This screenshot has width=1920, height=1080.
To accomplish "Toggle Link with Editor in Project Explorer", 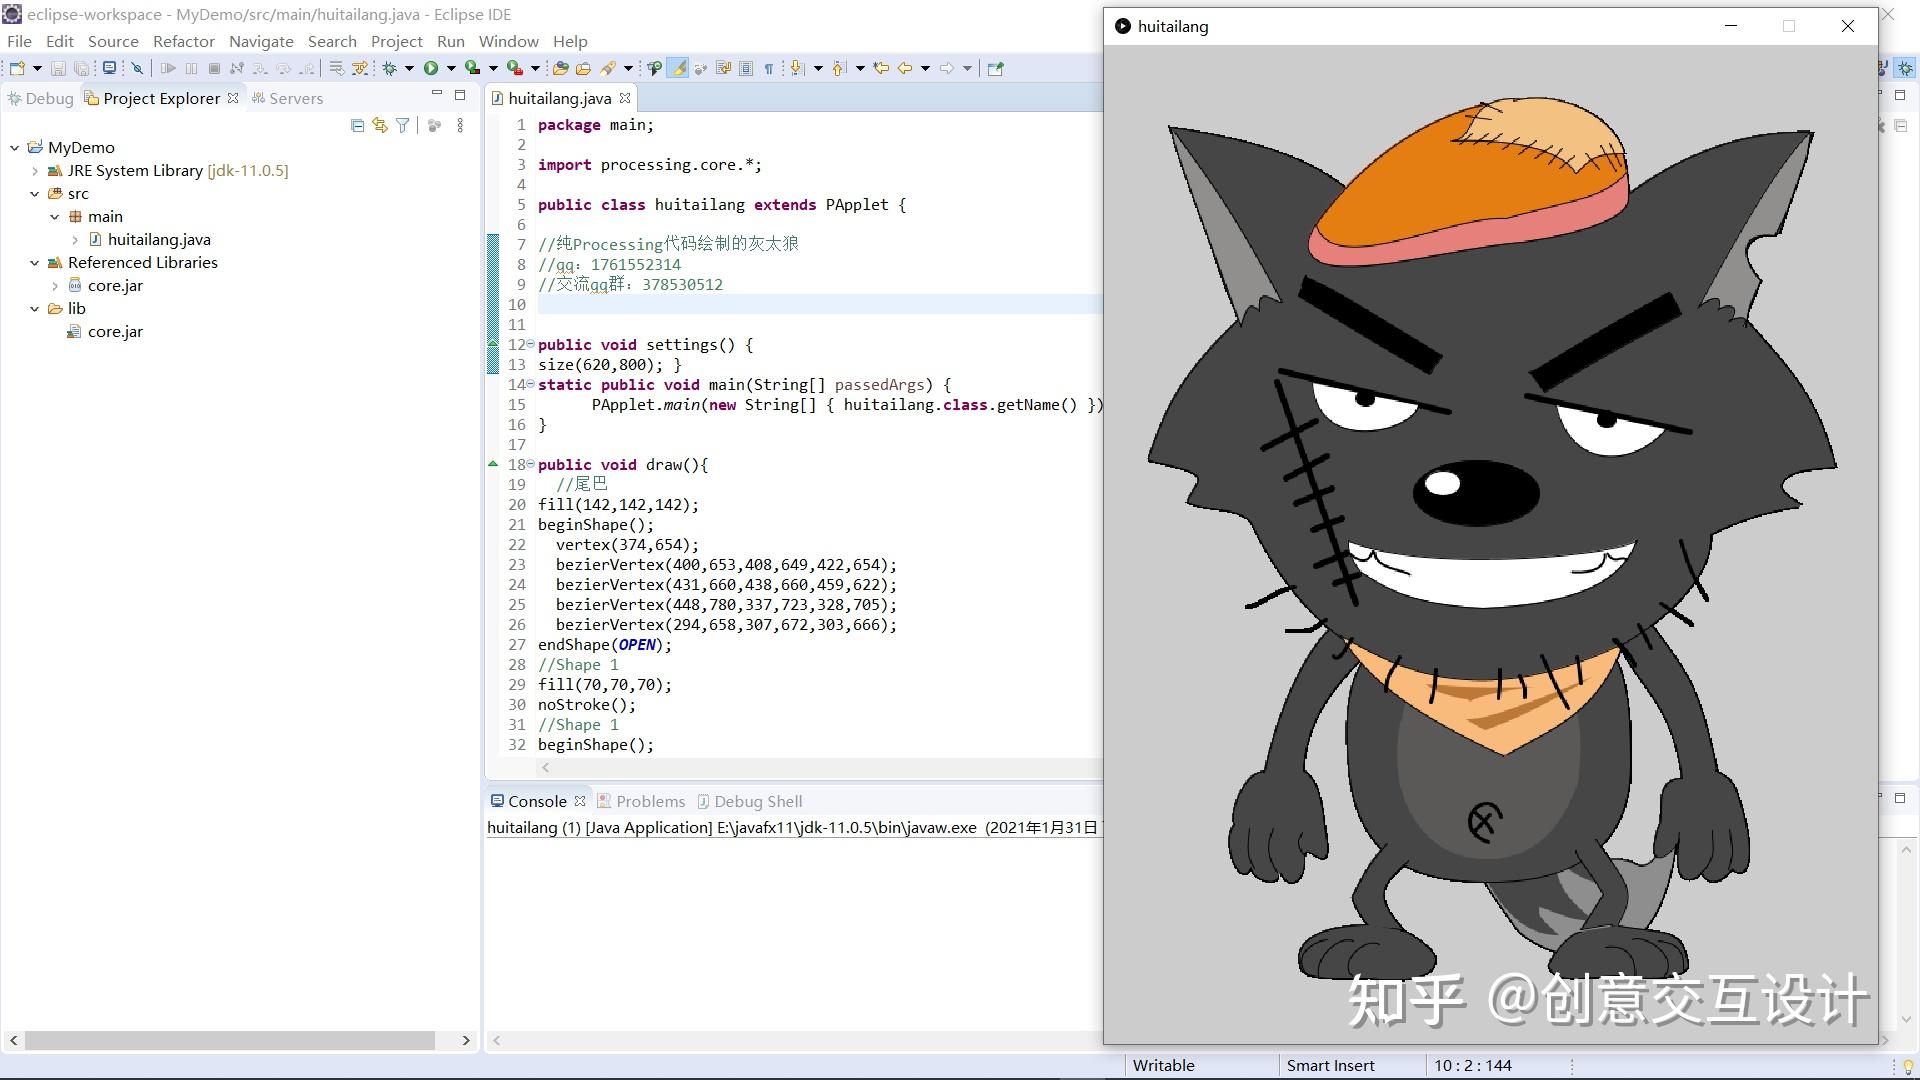I will pos(379,124).
